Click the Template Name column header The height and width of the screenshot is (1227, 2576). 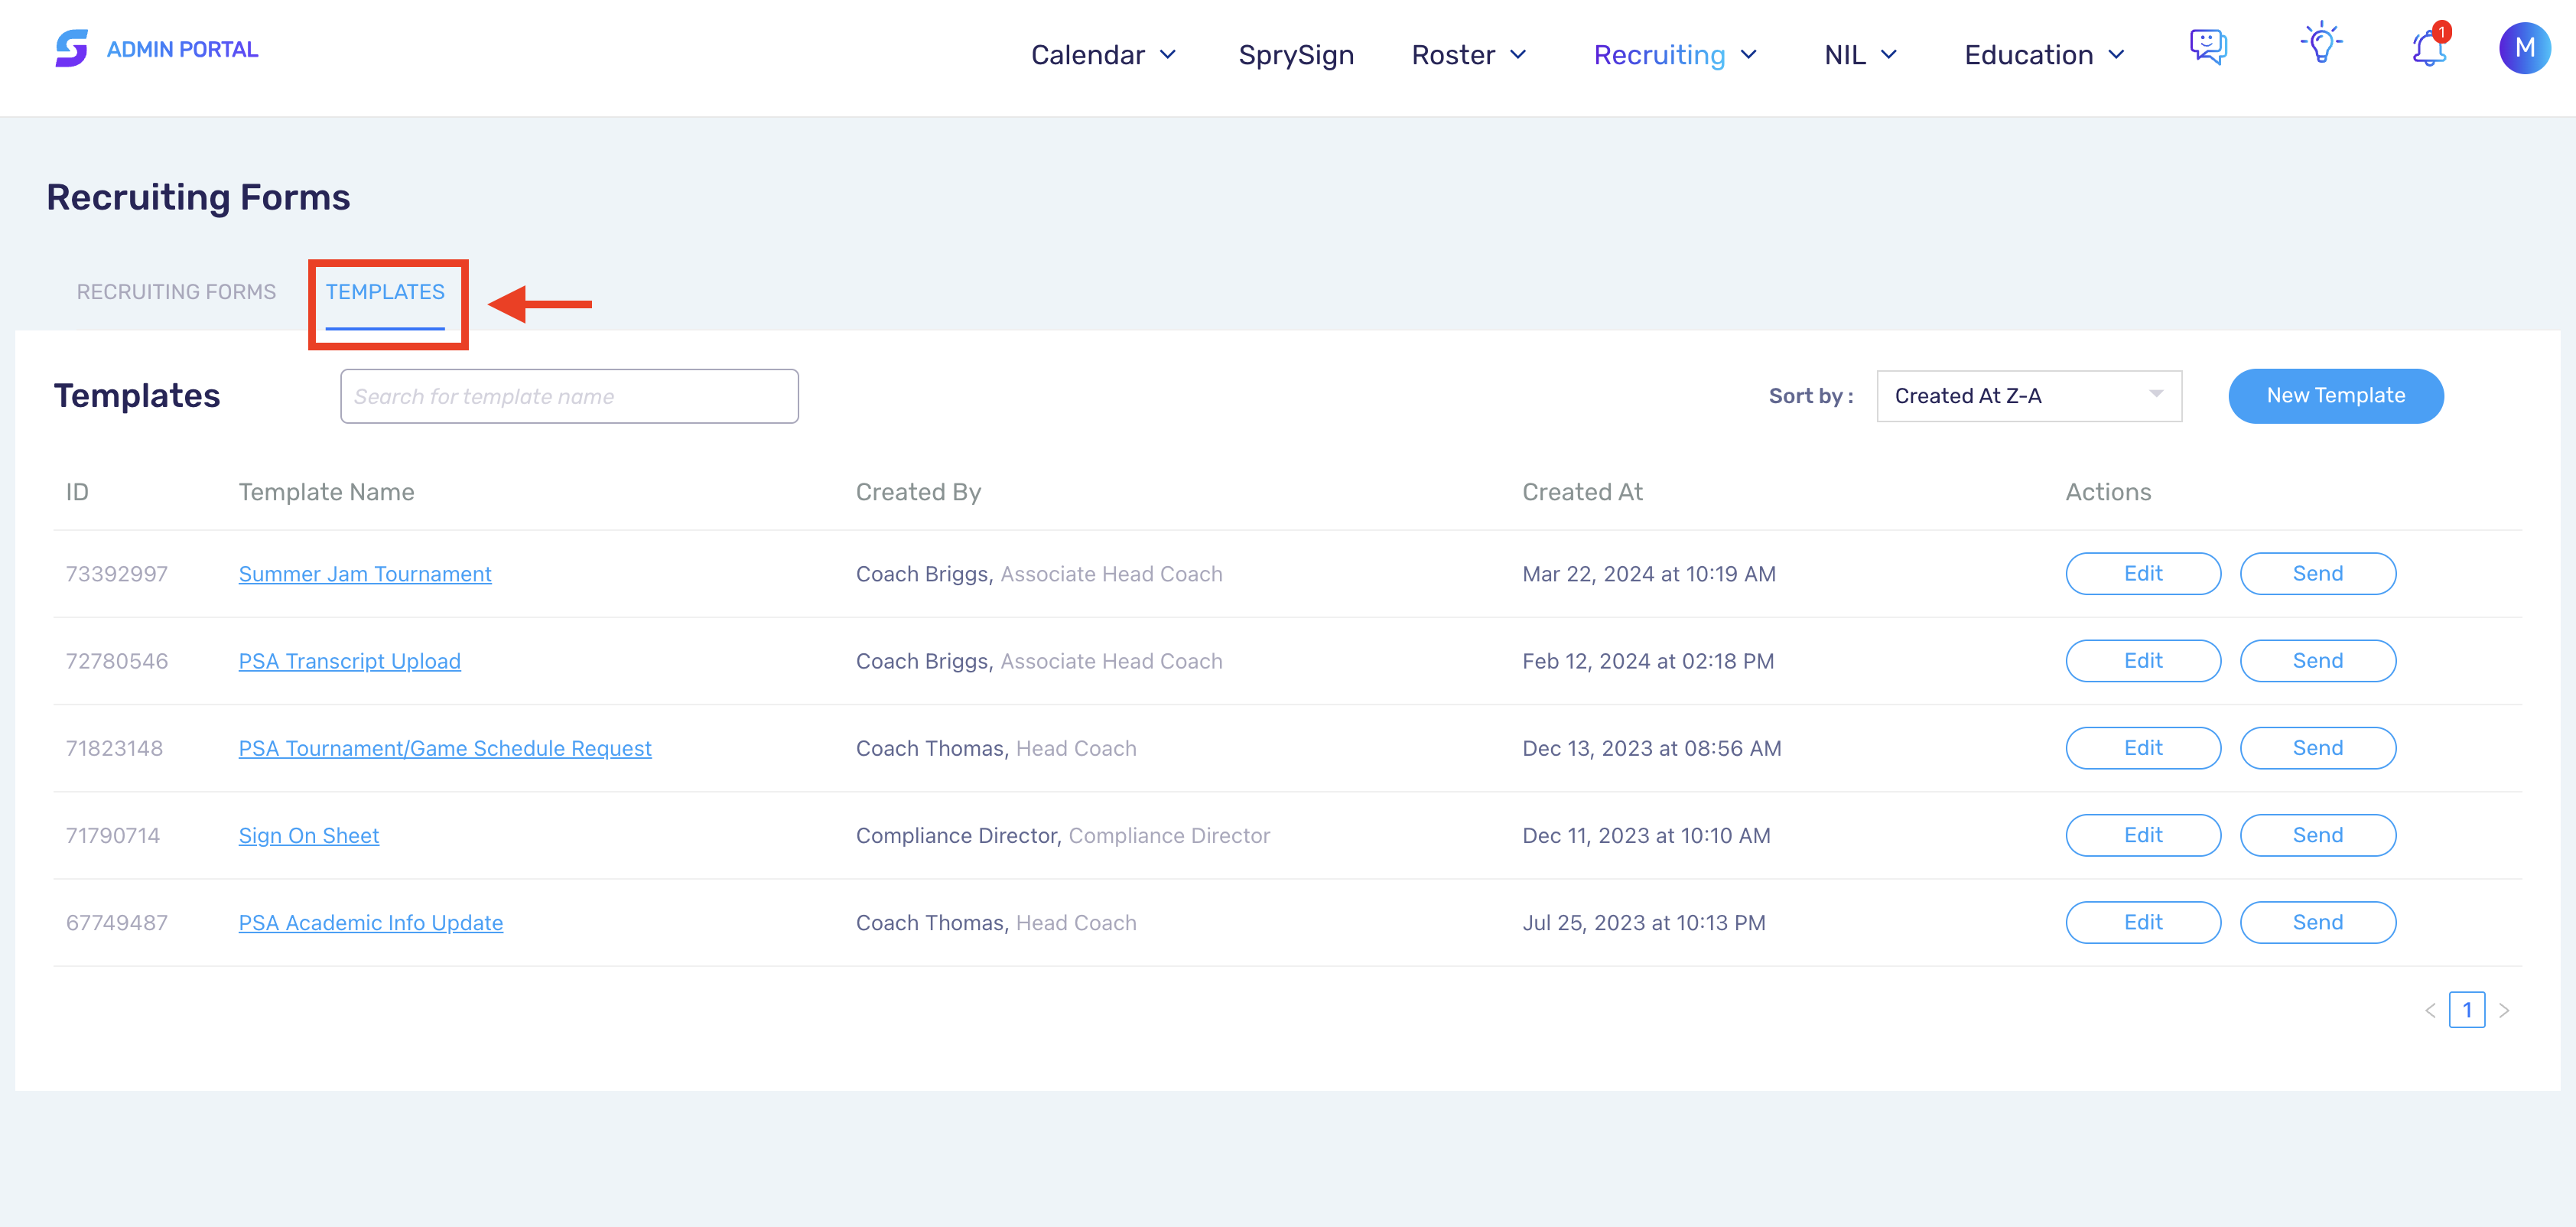pos(326,491)
